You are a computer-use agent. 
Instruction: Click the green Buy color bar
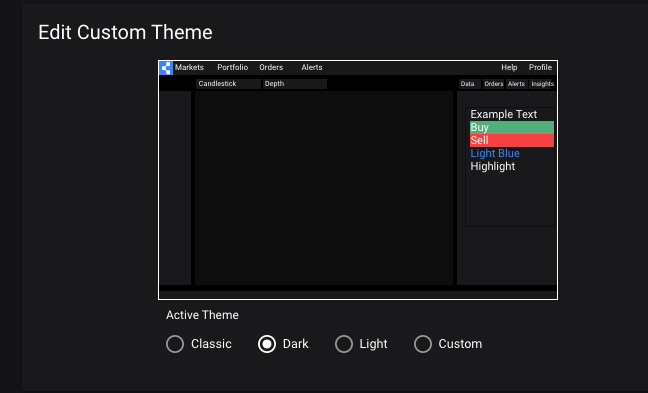(512, 128)
